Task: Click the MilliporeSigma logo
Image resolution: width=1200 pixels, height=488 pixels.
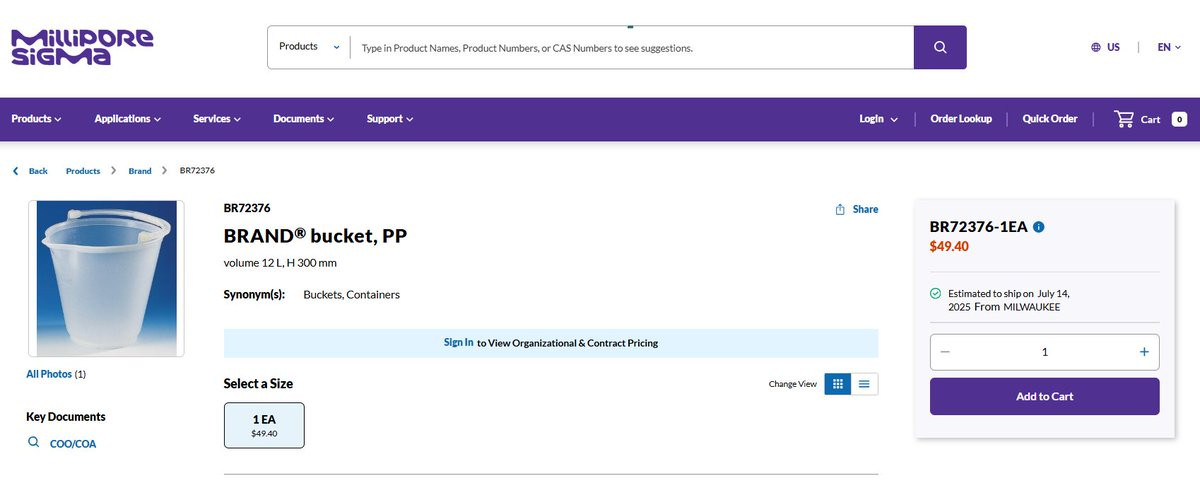Action: click(82, 47)
